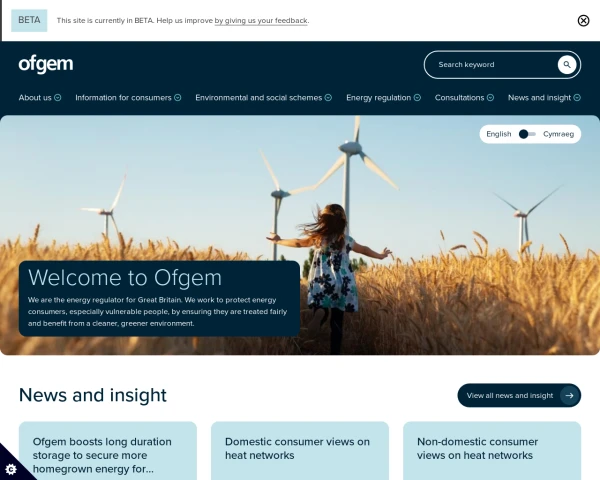Image resolution: width=600 pixels, height=480 pixels.
Task: Click the search magnifier icon
Action: coord(567,65)
